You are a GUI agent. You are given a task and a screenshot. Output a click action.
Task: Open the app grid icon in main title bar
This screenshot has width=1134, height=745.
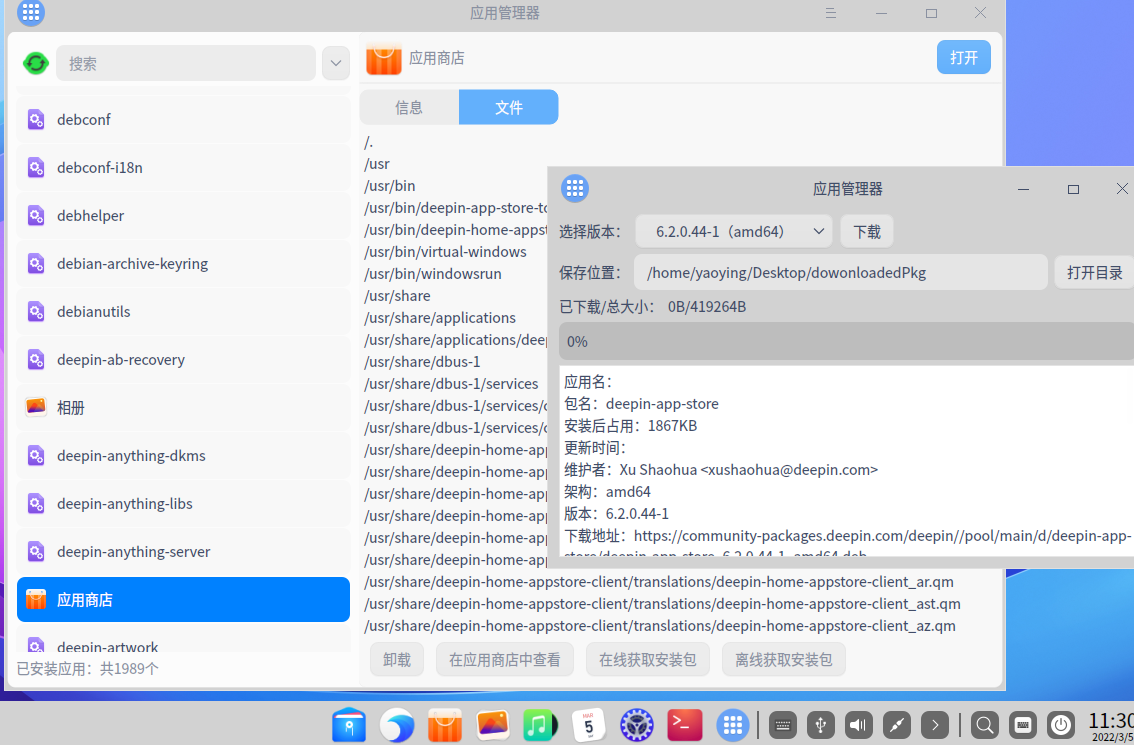click(31, 12)
